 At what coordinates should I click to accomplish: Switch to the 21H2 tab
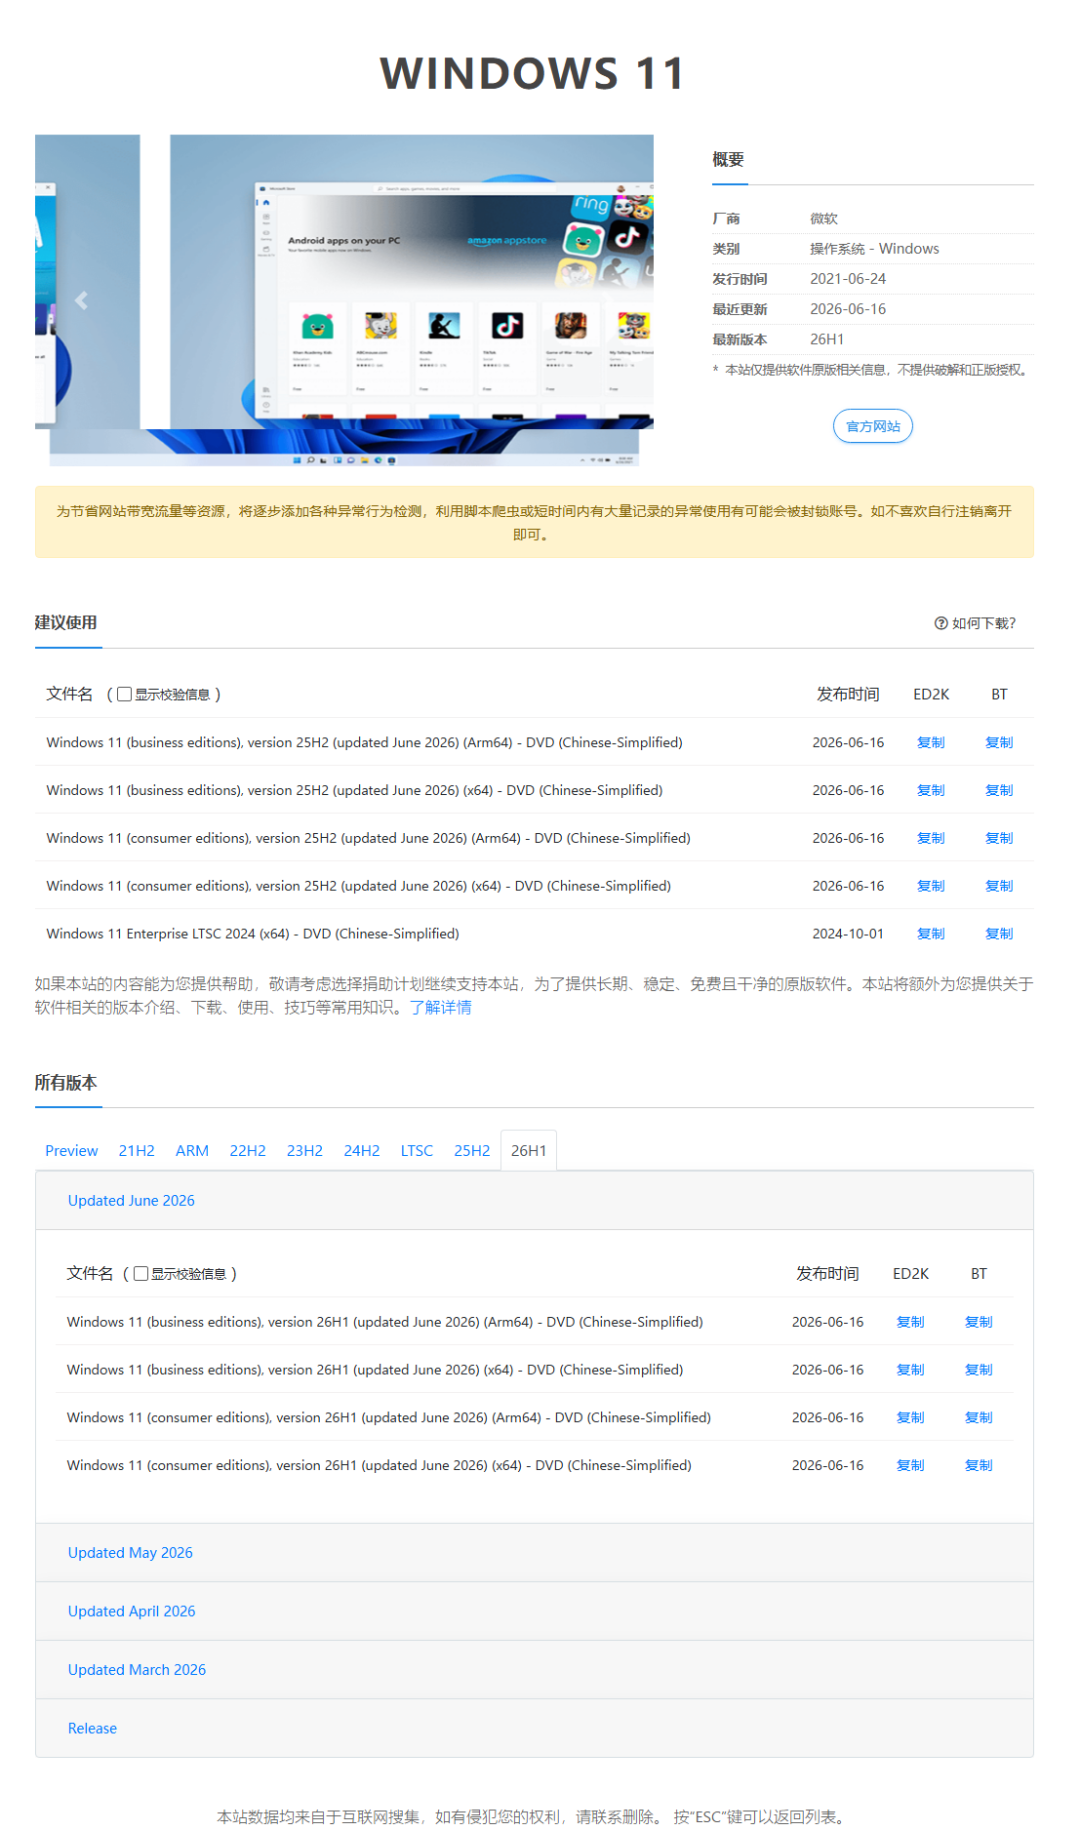pyautogui.click(x=136, y=1150)
